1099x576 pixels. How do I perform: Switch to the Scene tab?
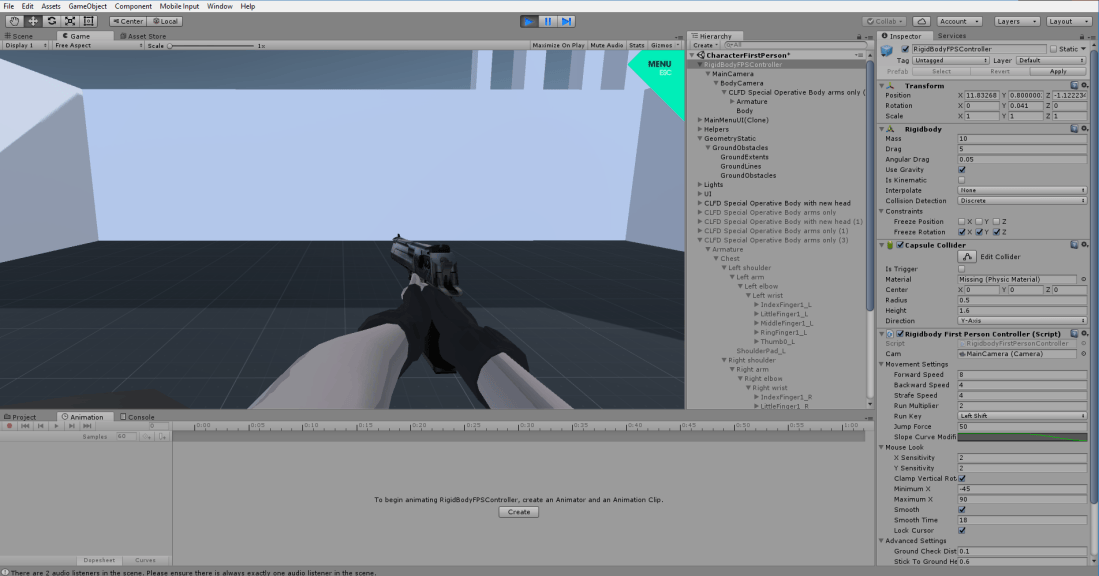point(19,36)
